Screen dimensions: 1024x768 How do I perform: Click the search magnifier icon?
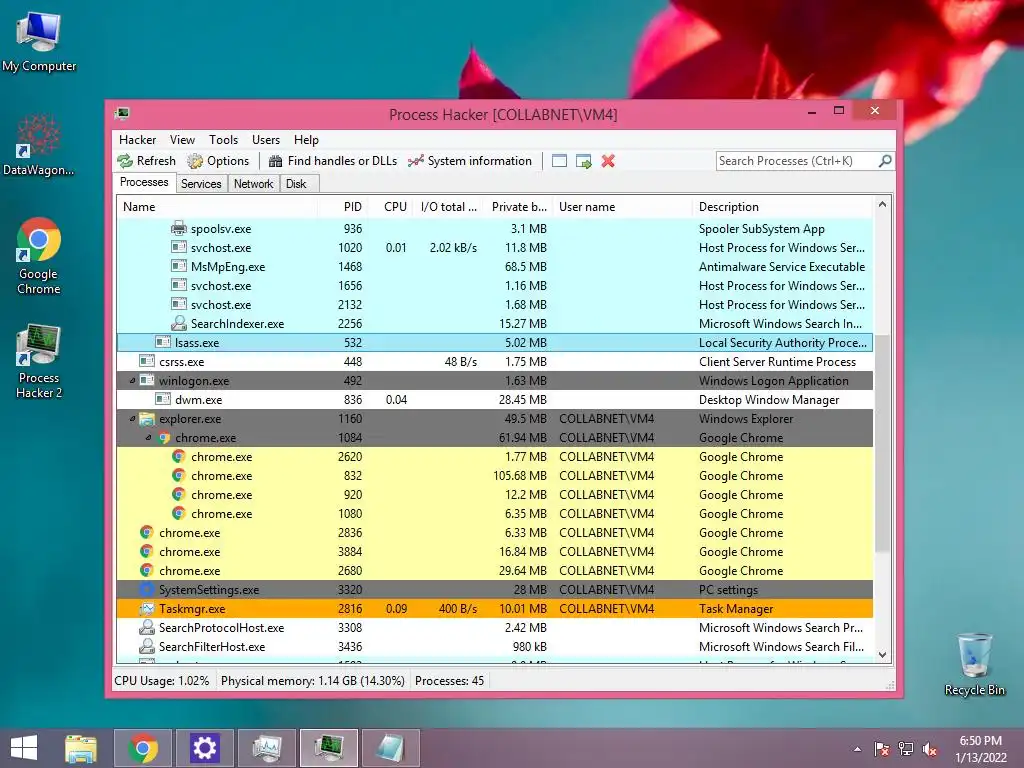click(885, 161)
